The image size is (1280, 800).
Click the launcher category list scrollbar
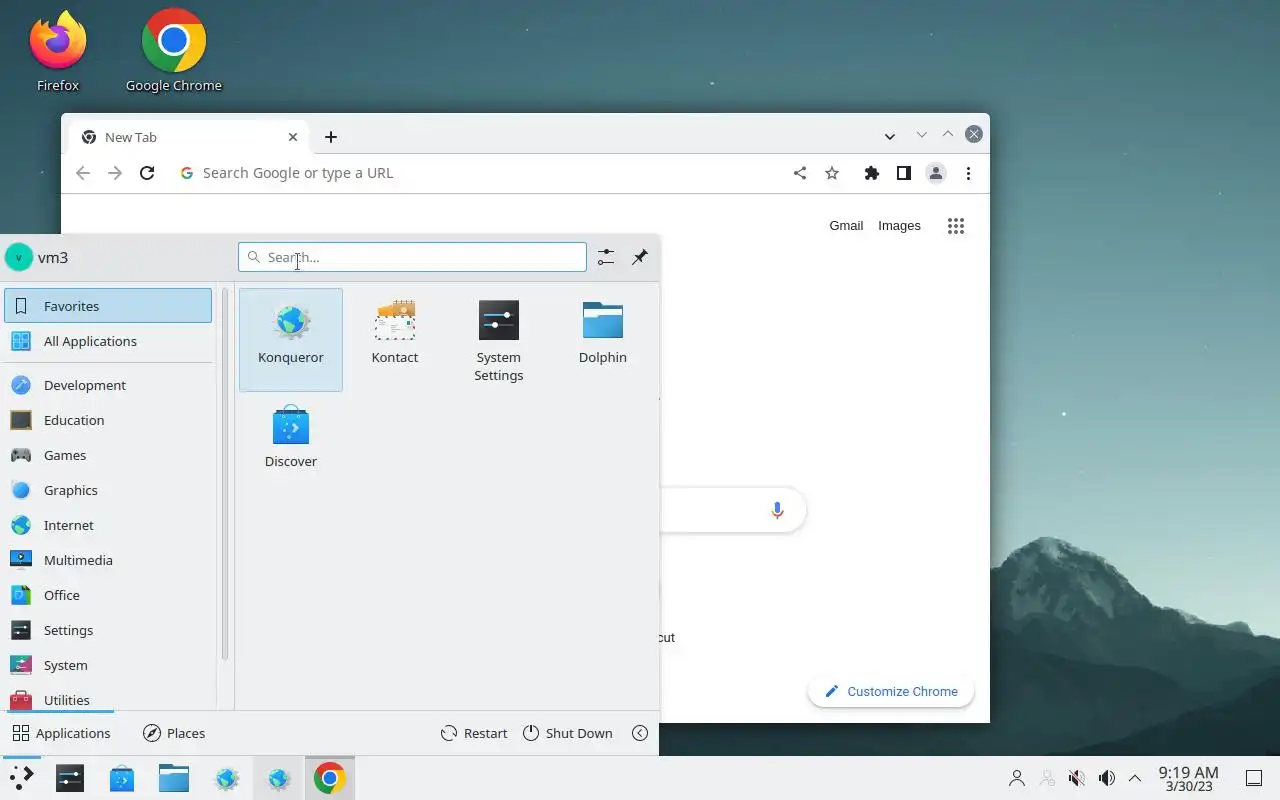click(x=225, y=475)
